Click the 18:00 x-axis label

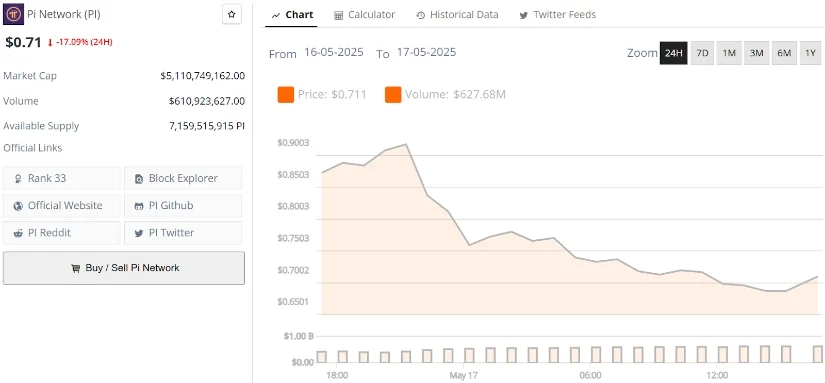pyautogui.click(x=337, y=376)
